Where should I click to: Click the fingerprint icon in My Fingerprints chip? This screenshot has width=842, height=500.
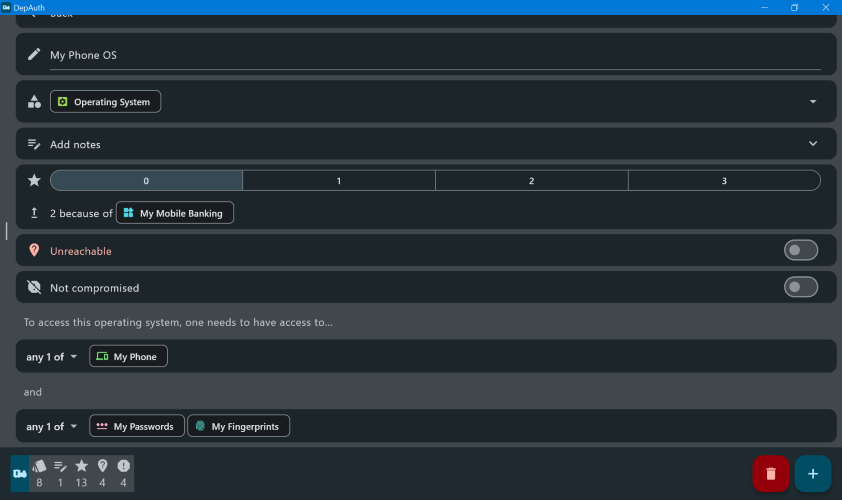pyautogui.click(x=200, y=426)
